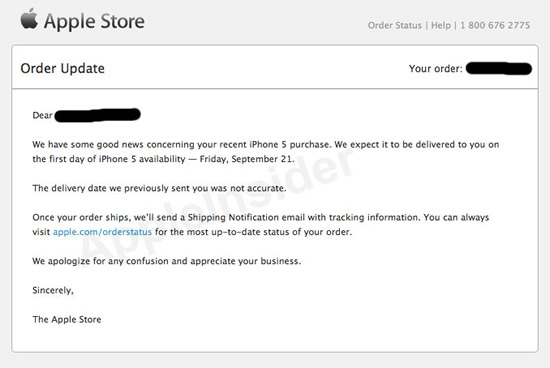
Task: Click the blacked-out order number
Action: pyautogui.click(x=498, y=68)
